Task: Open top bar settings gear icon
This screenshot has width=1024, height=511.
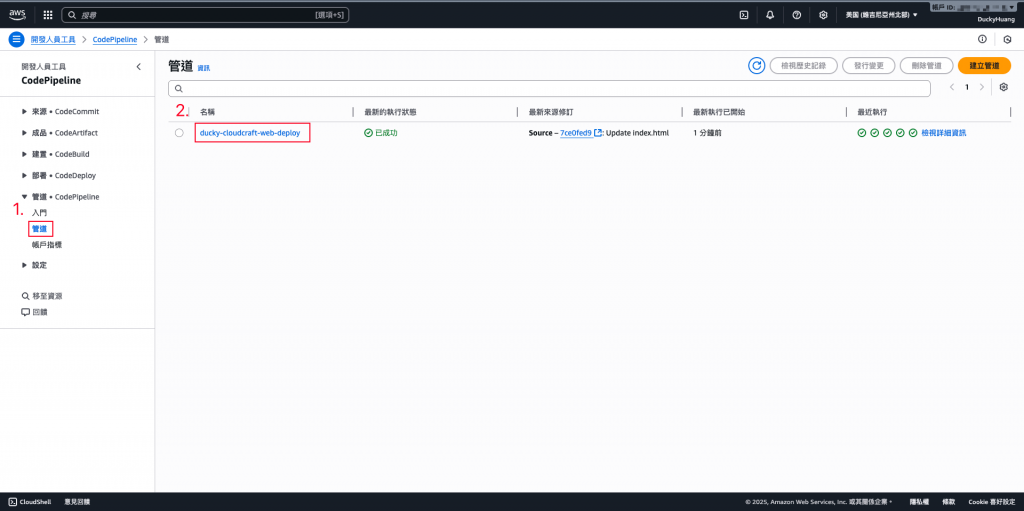Action: [824, 14]
